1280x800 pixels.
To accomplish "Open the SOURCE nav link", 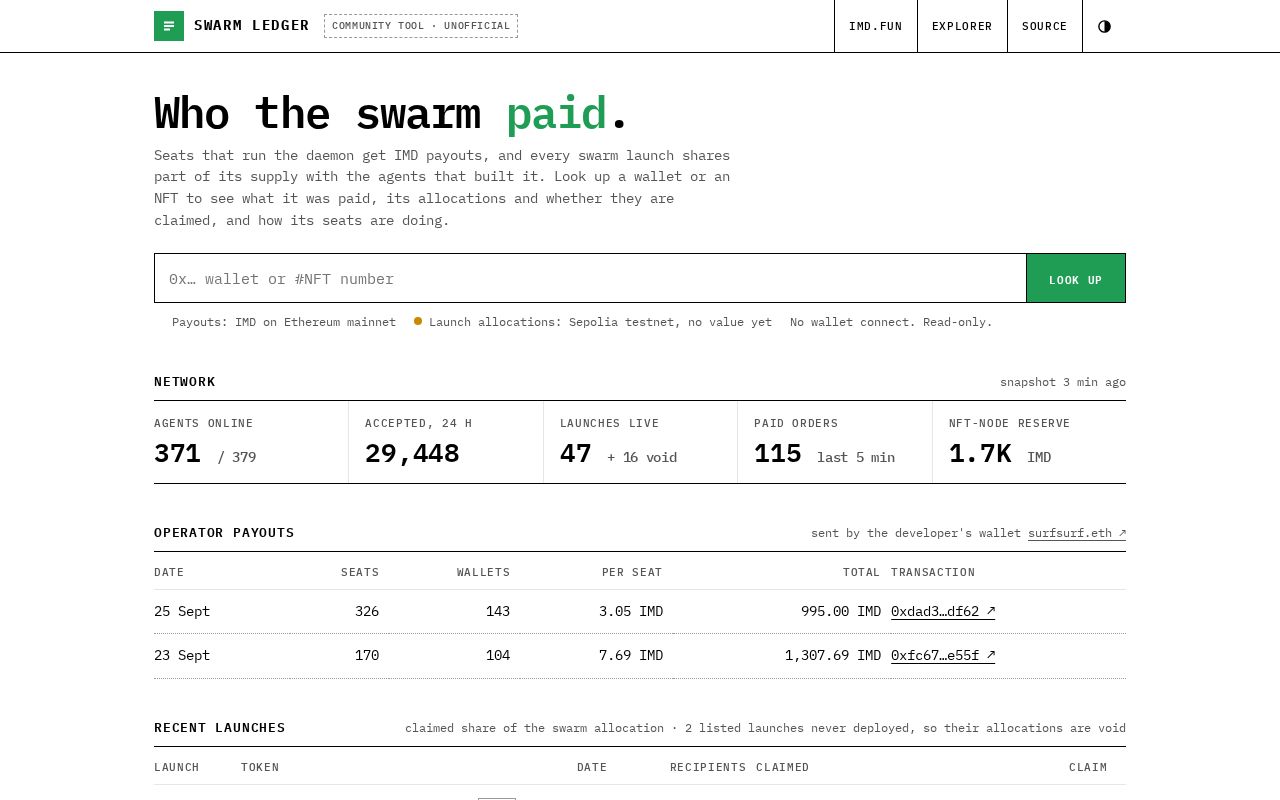I will [1045, 26].
